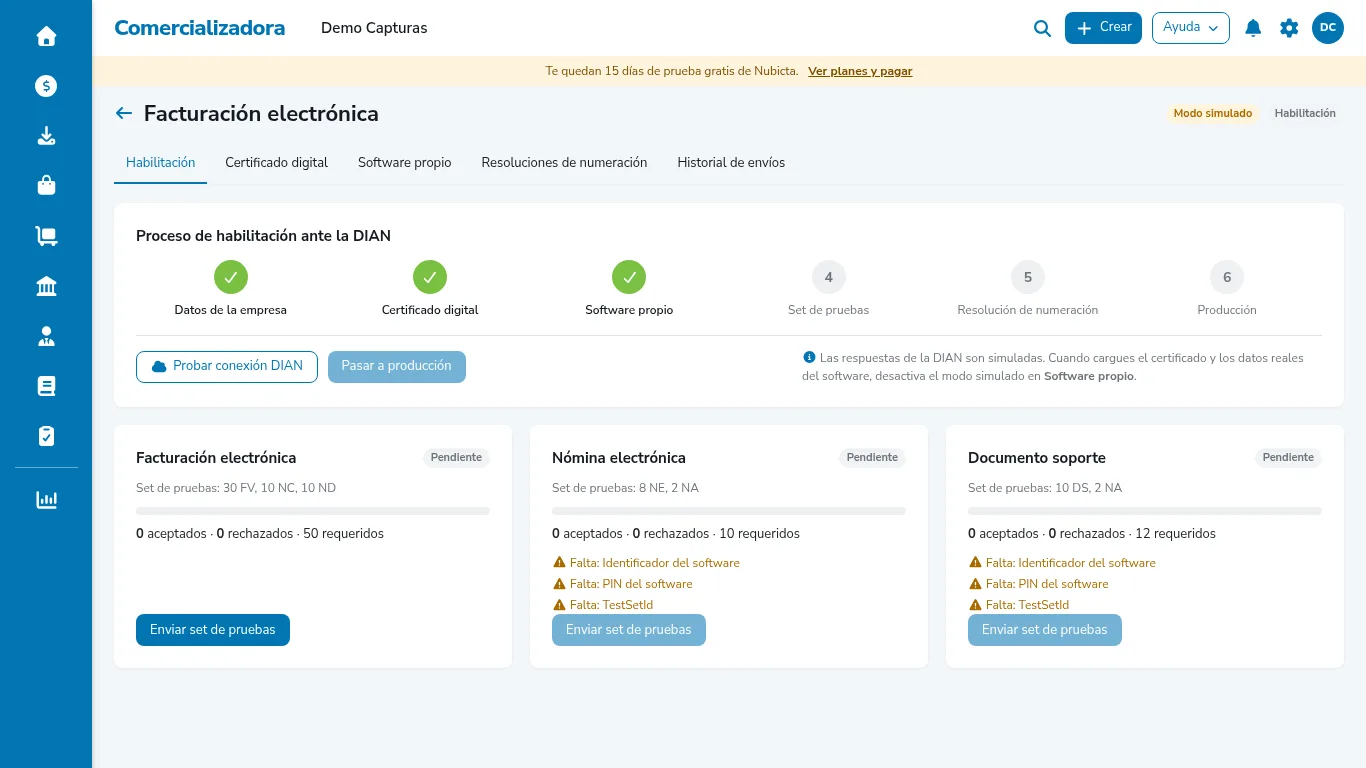
Task: Click the Nómina electrónica progress bar
Action: coord(729,511)
